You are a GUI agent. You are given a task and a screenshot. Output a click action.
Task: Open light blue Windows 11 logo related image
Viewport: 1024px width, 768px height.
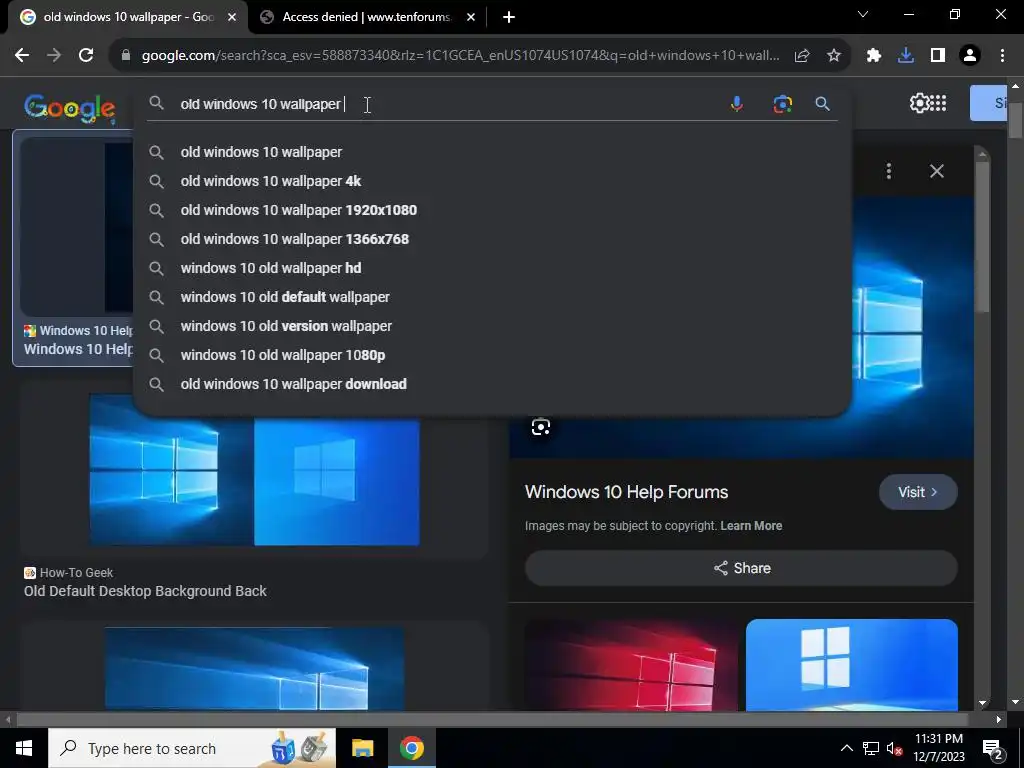coord(852,665)
